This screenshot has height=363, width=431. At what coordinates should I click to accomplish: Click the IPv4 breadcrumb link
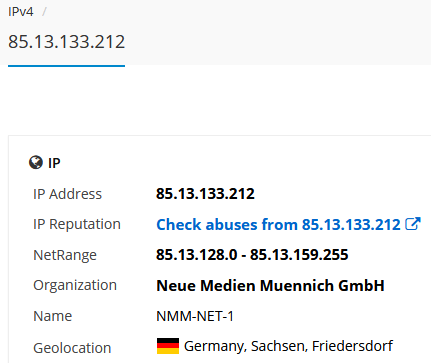(x=21, y=12)
